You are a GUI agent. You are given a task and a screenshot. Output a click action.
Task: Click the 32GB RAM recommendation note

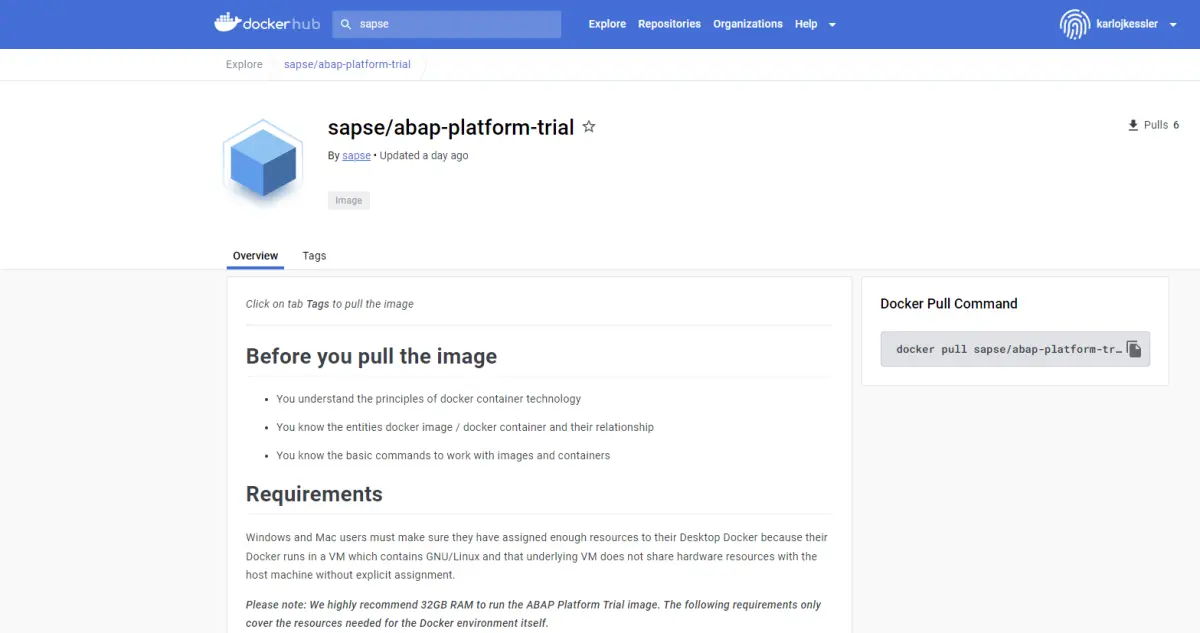click(x=534, y=614)
